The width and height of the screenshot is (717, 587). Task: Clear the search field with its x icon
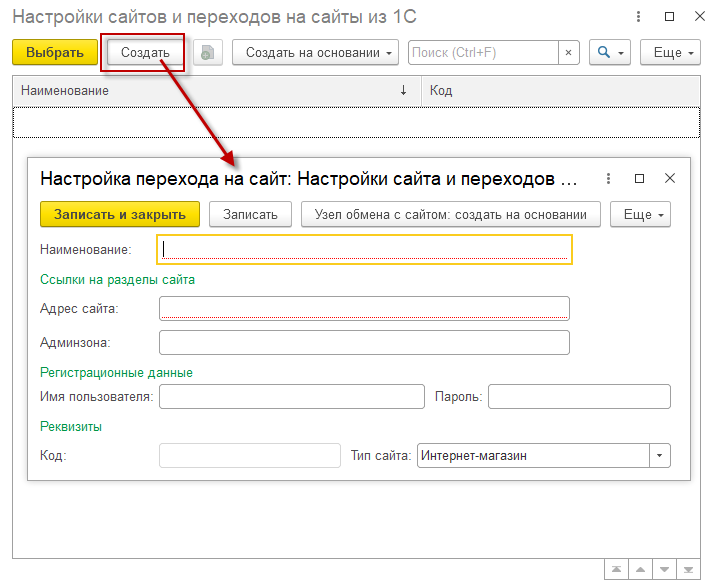point(568,53)
